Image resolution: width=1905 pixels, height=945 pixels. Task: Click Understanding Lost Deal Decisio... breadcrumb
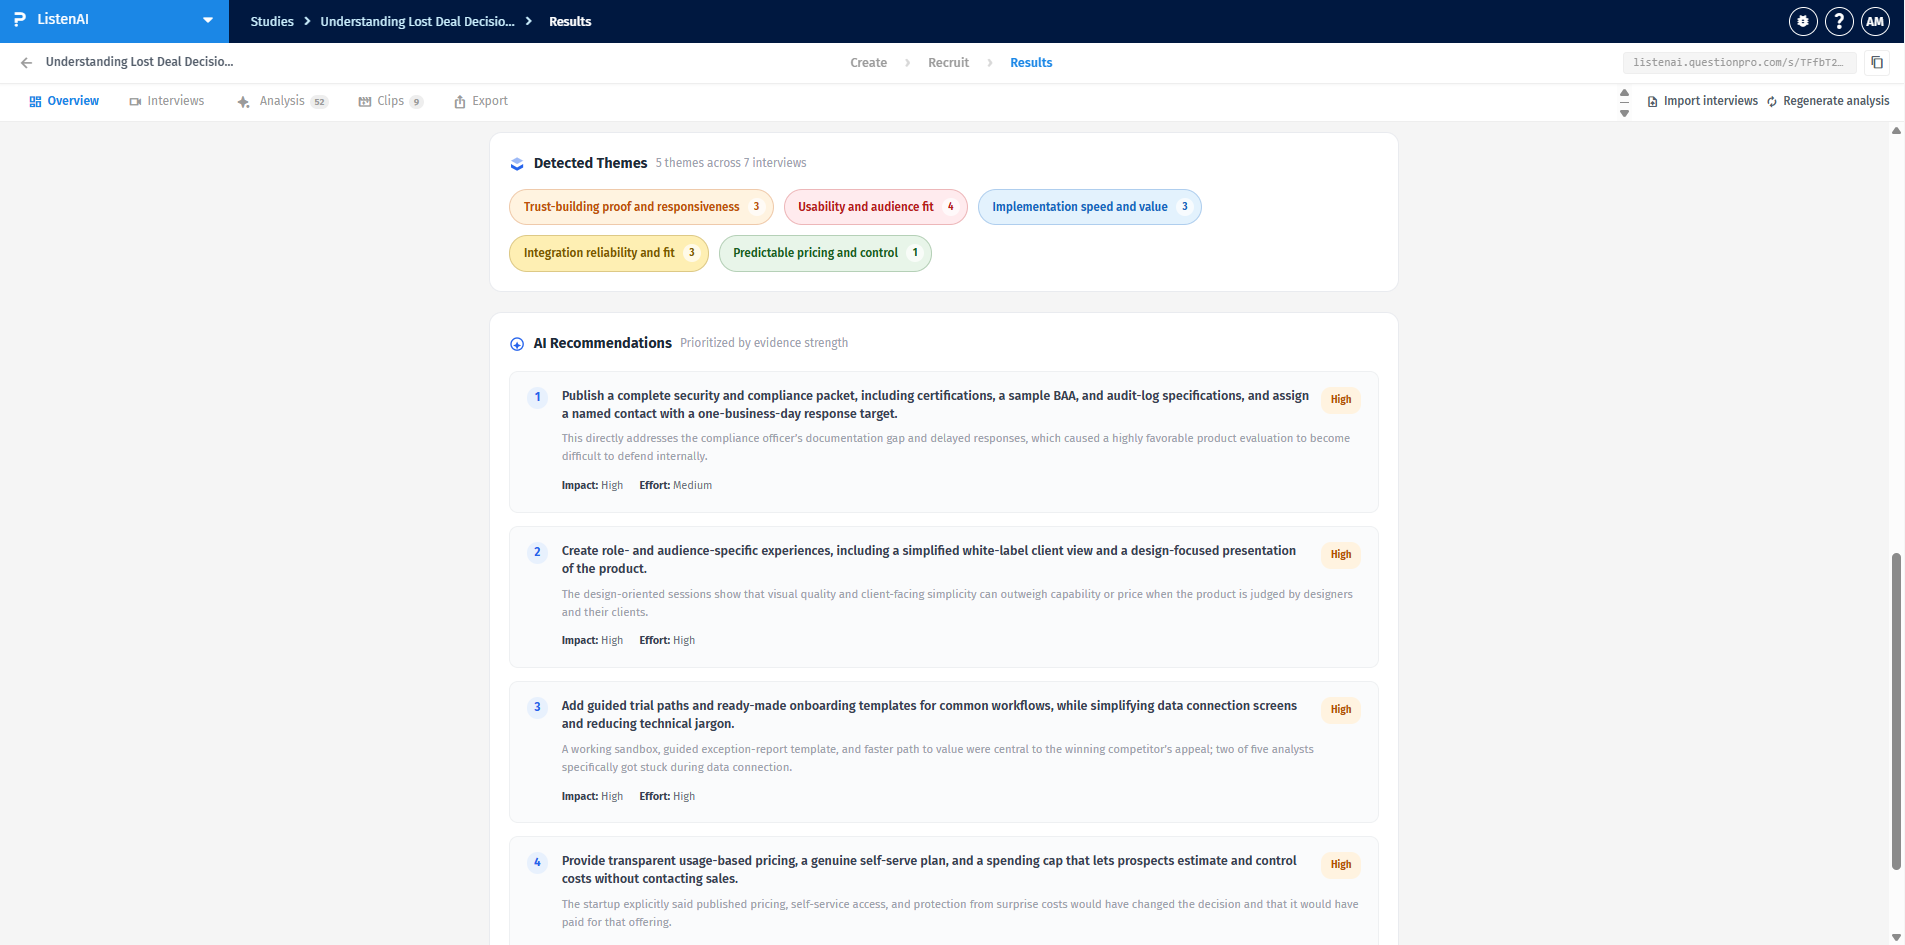coord(417,21)
